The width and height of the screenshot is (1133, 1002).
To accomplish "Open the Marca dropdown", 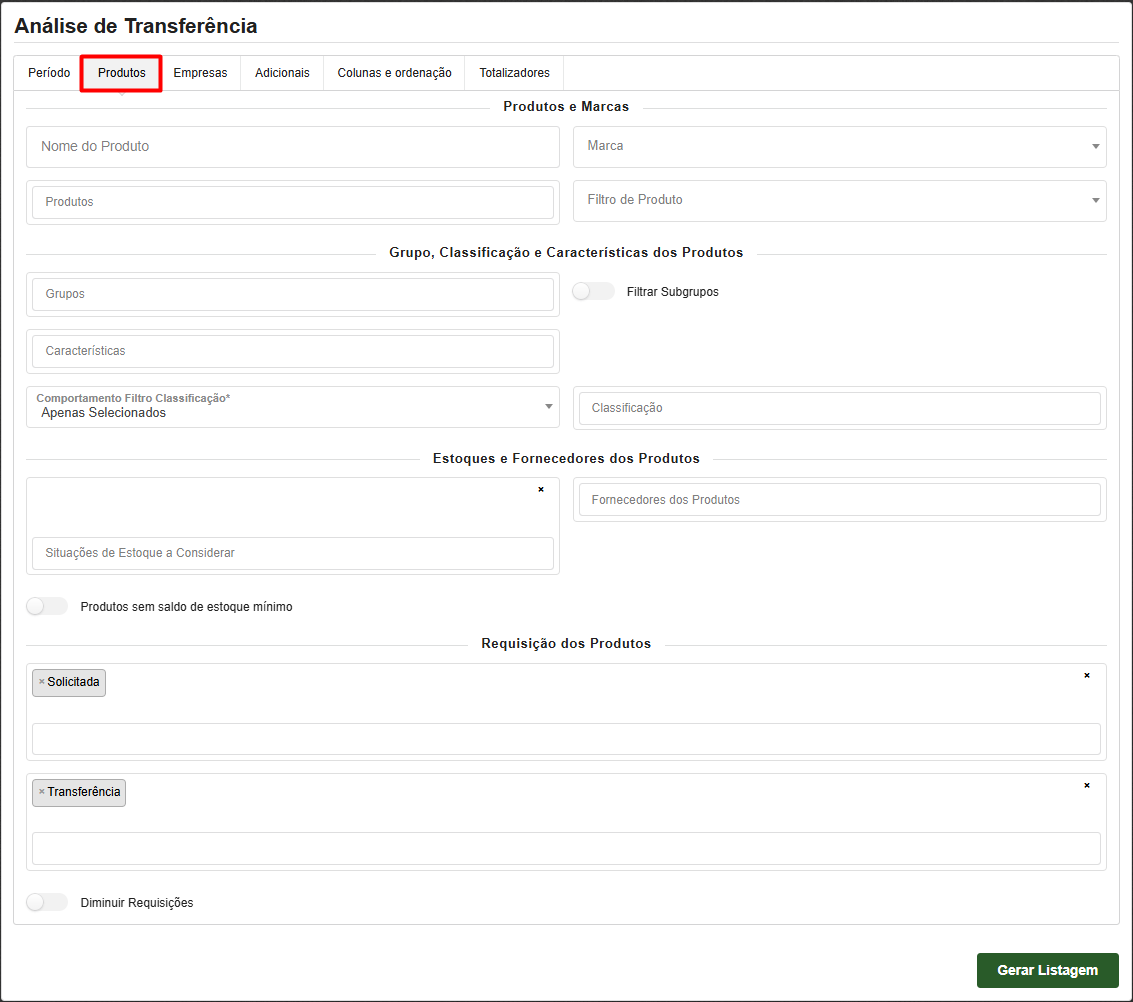I will (840, 147).
